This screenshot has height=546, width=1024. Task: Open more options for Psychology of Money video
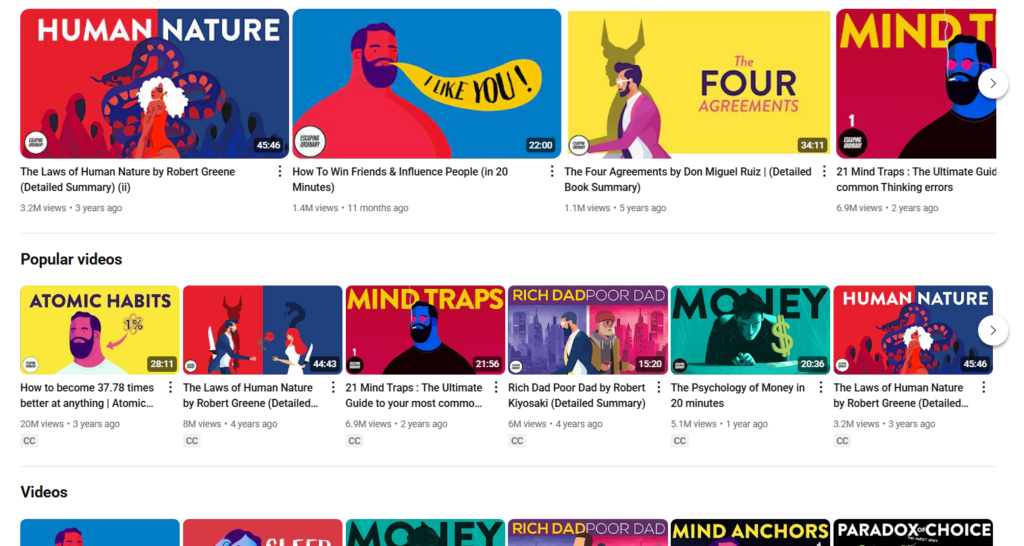[821, 387]
